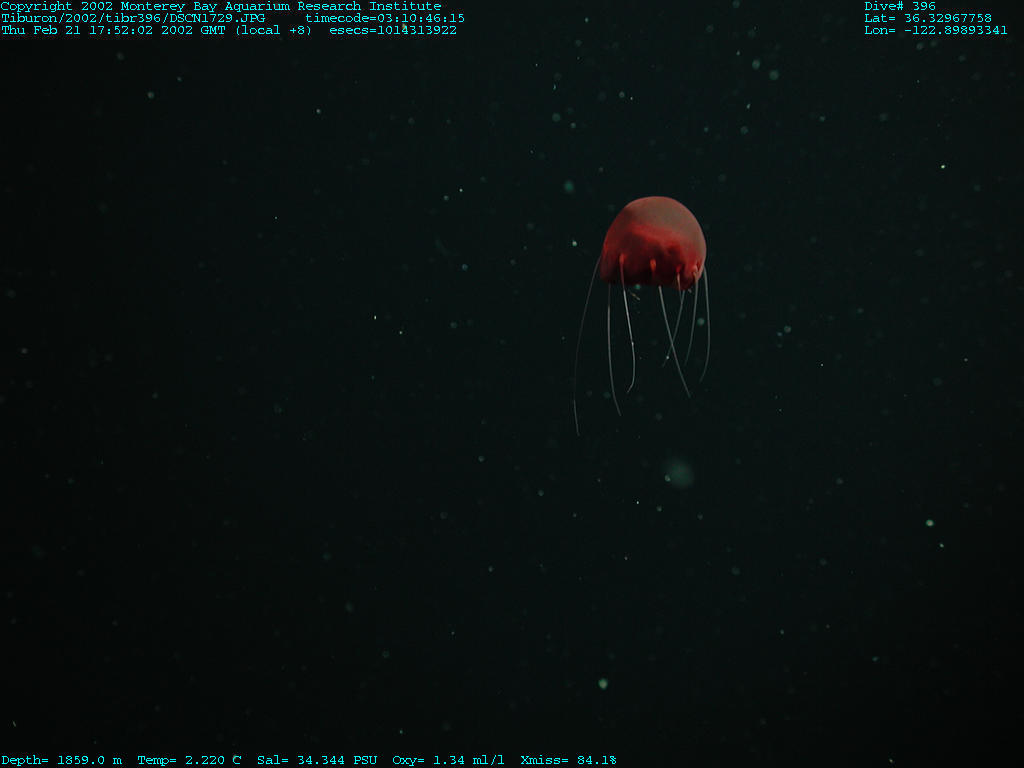Click the latitude value 'Lat= 36.32967758'
The width and height of the screenshot is (1024, 768).
pos(927,18)
